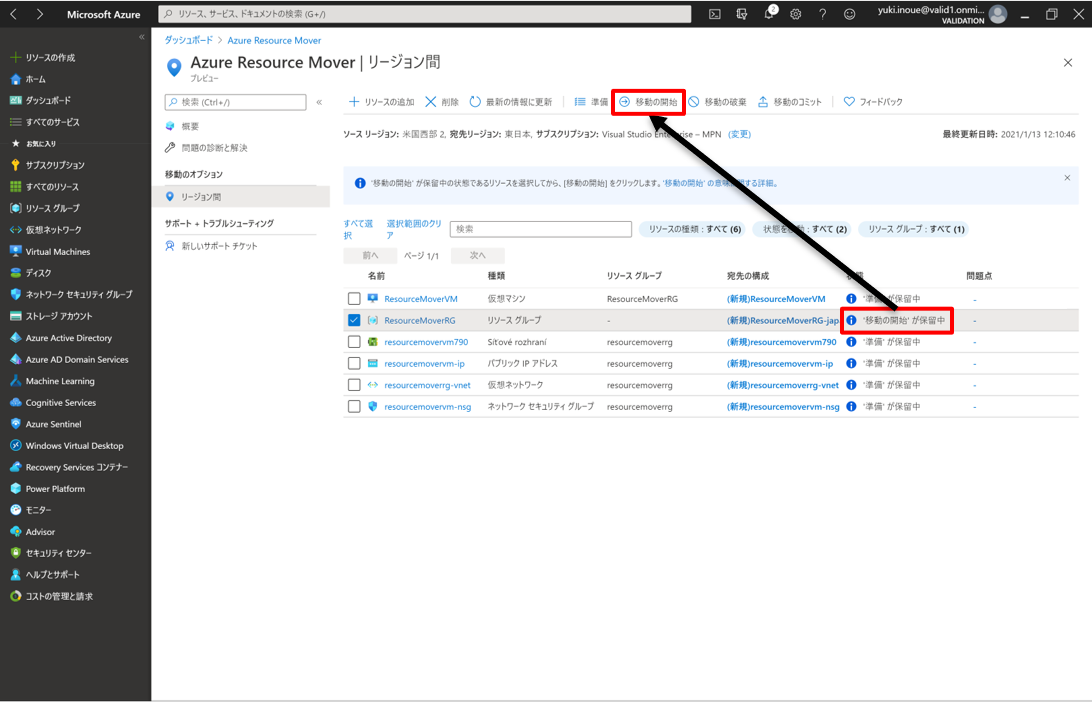Image resolution: width=1092 pixels, height=702 pixels.
Task: Open Cloud Shell icon in top bar
Action: (715, 14)
